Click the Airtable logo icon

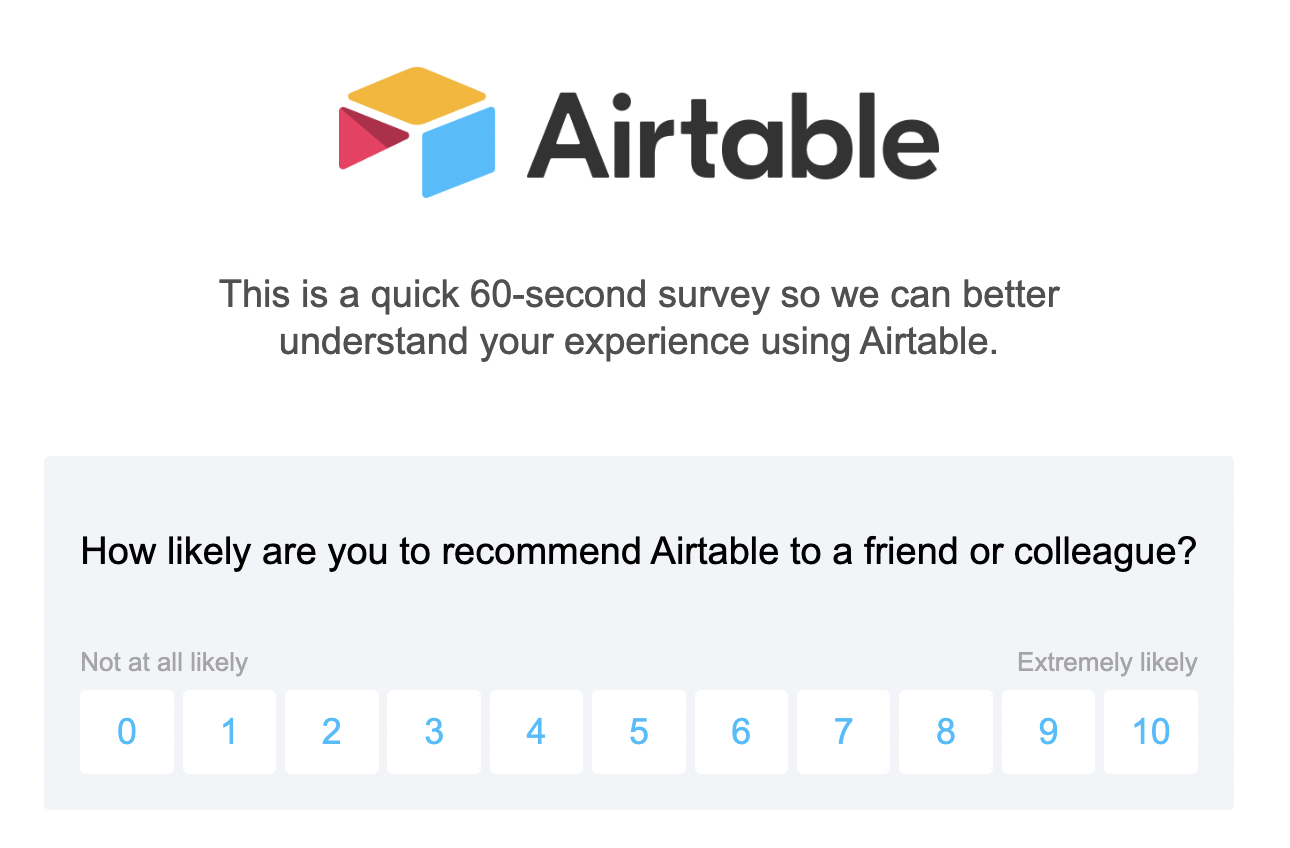pyautogui.click(x=415, y=130)
